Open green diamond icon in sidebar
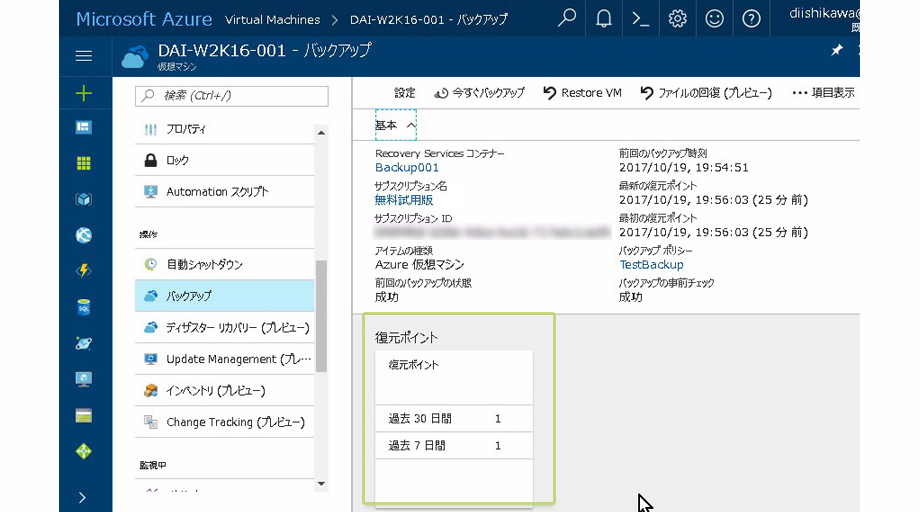This screenshot has width=920, height=512. click(x=84, y=452)
